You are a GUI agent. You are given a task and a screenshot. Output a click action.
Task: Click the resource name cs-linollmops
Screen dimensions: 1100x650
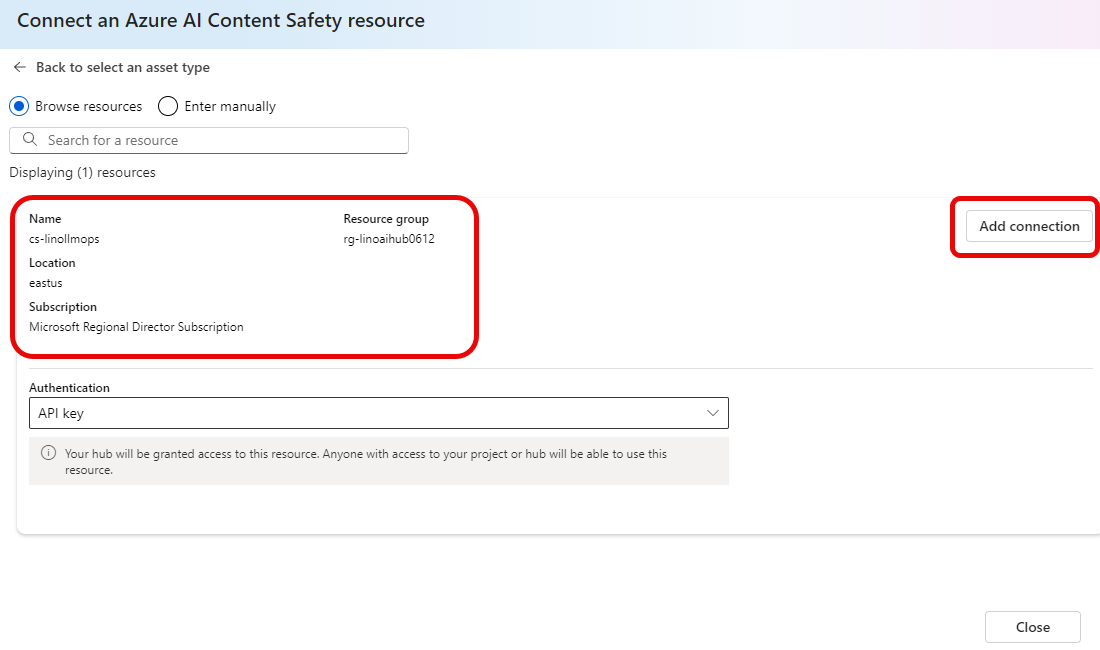point(64,239)
